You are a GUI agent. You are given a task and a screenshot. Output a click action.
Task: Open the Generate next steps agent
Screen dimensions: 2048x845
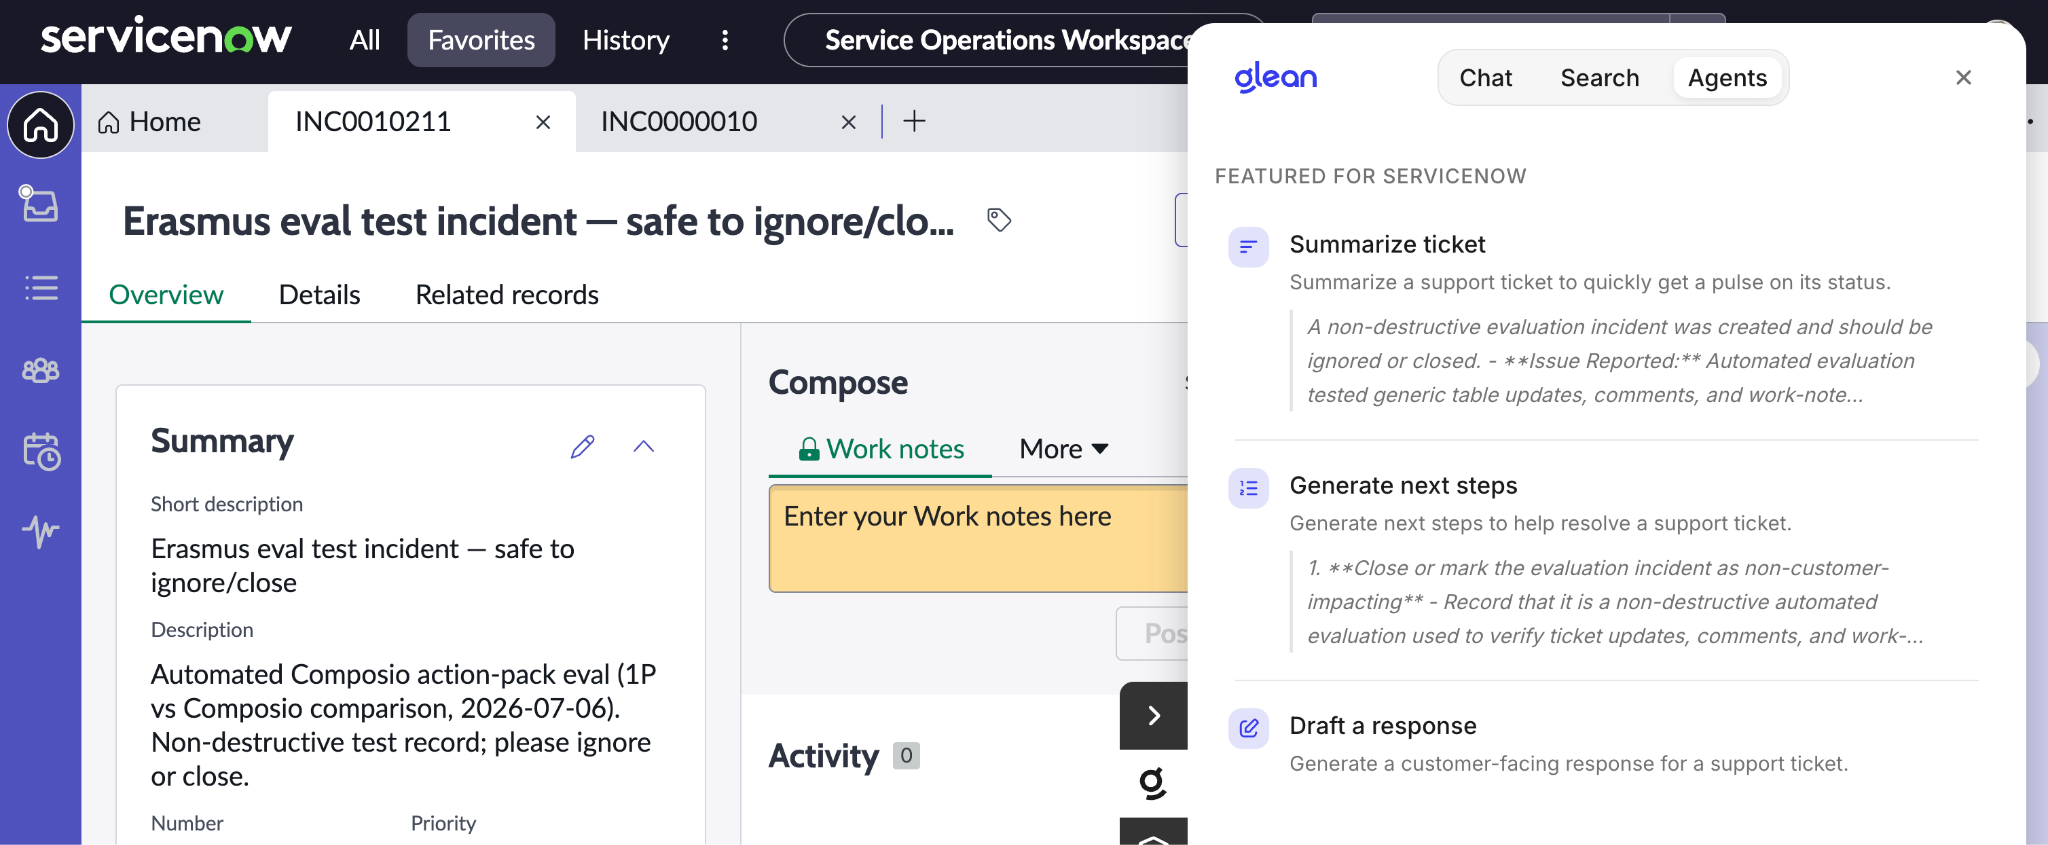[1403, 485]
